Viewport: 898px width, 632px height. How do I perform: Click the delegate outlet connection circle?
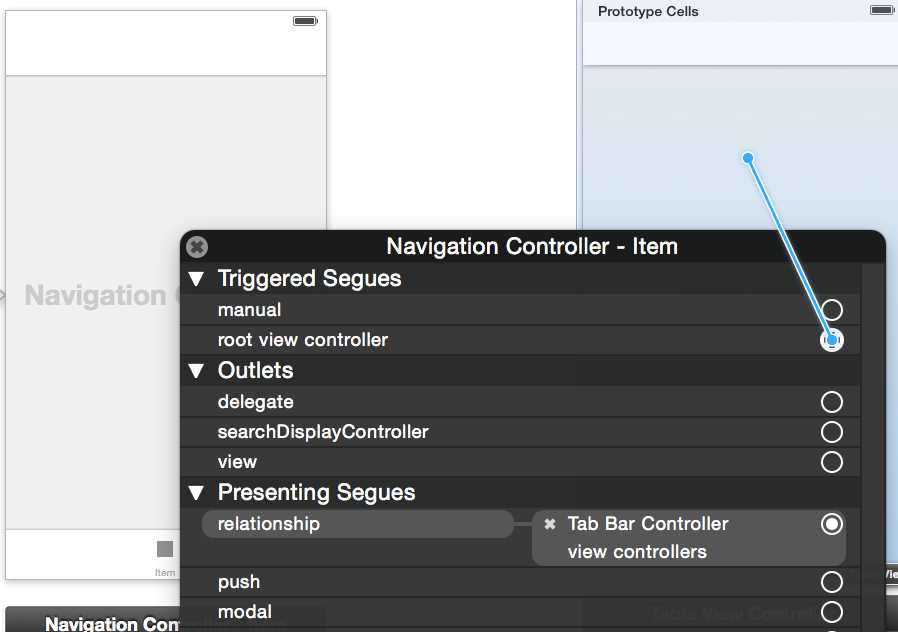[x=831, y=402]
